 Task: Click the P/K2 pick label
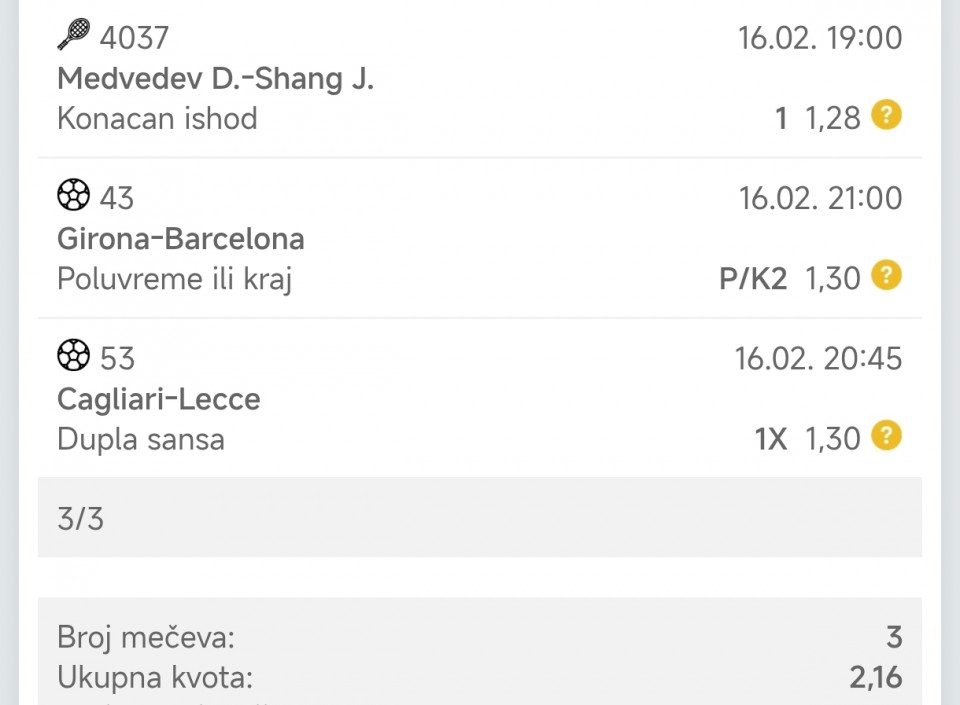pyautogui.click(x=753, y=279)
